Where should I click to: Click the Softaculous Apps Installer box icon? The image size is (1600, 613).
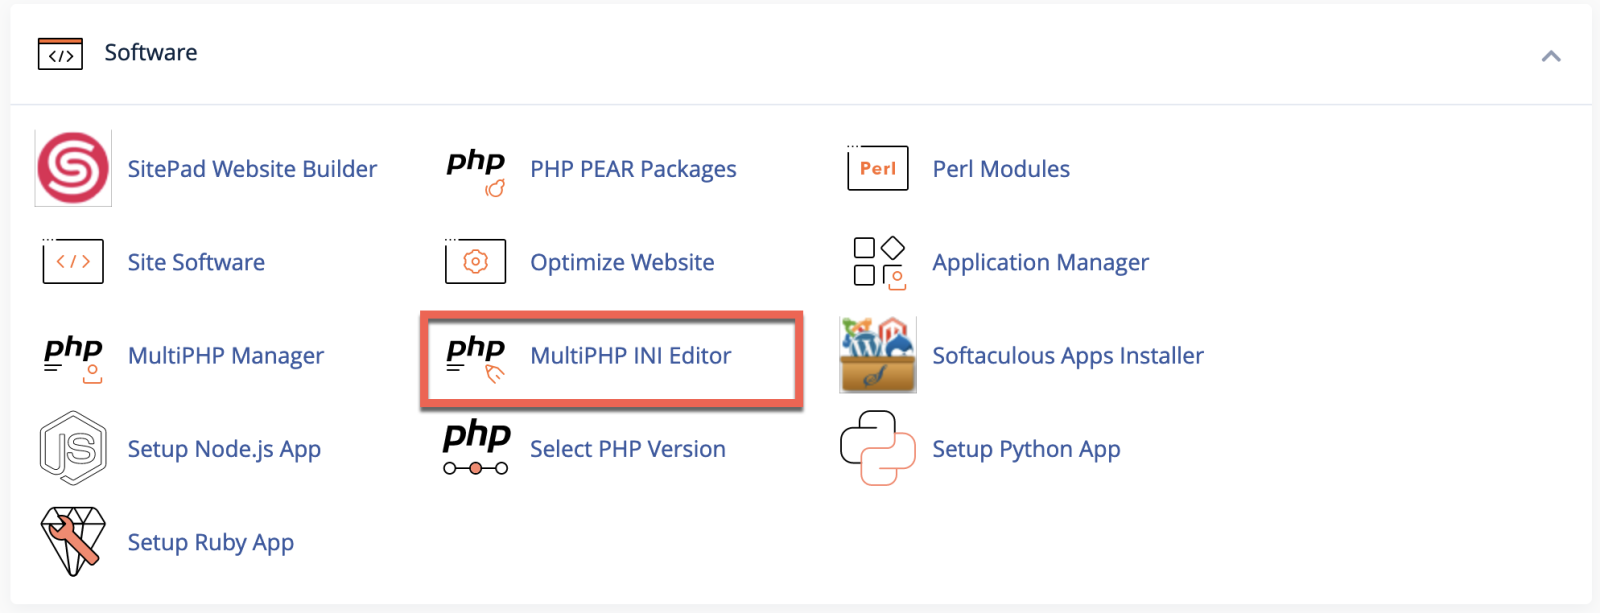pyautogui.click(x=878, y=355)
